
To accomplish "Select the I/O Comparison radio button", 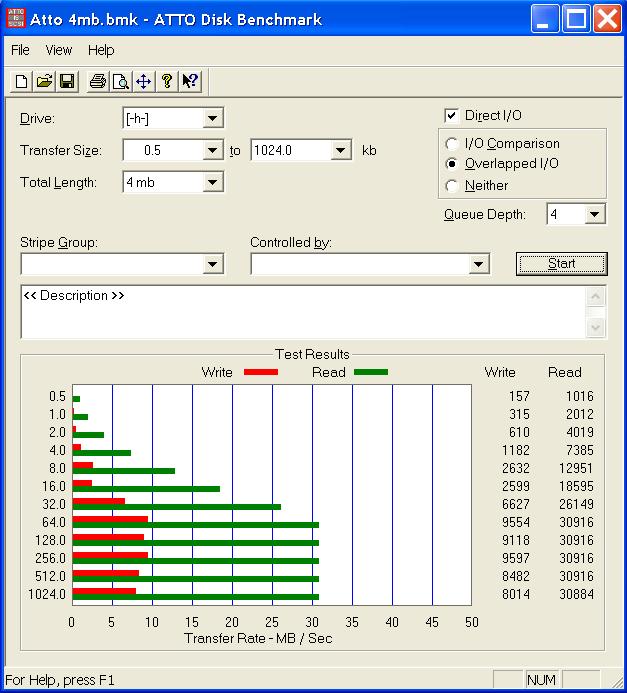I will click(x=451, y=144).
